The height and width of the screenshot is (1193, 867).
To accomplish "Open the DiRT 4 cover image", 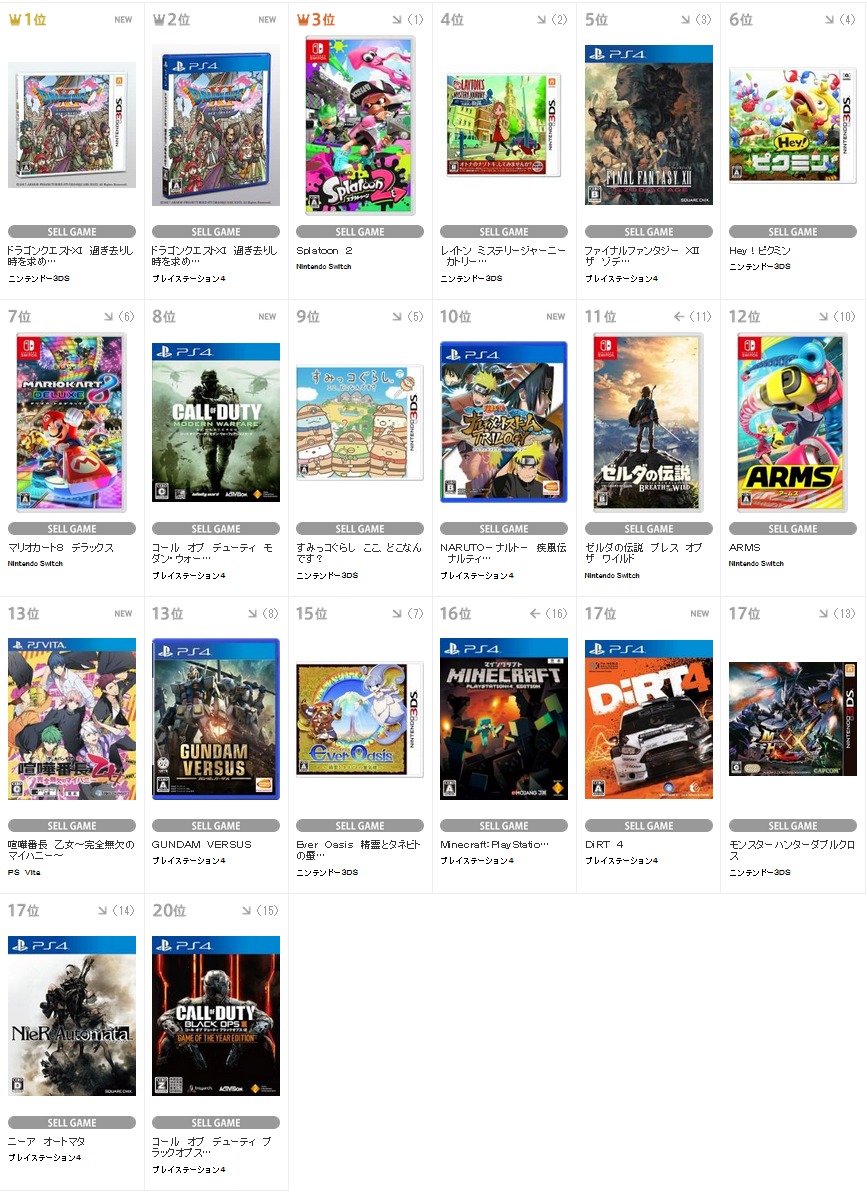I will point(648,719).
